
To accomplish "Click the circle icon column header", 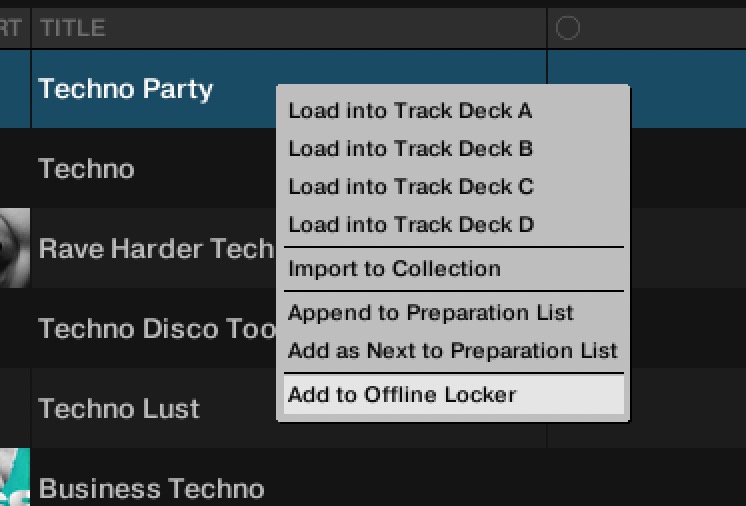I will (567, 29).
